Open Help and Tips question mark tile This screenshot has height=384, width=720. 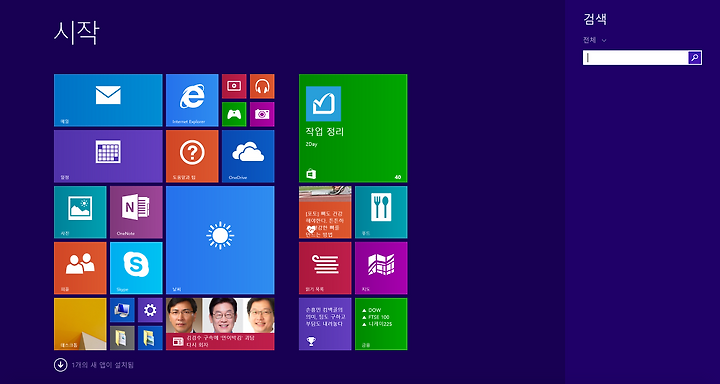(192, 156)
